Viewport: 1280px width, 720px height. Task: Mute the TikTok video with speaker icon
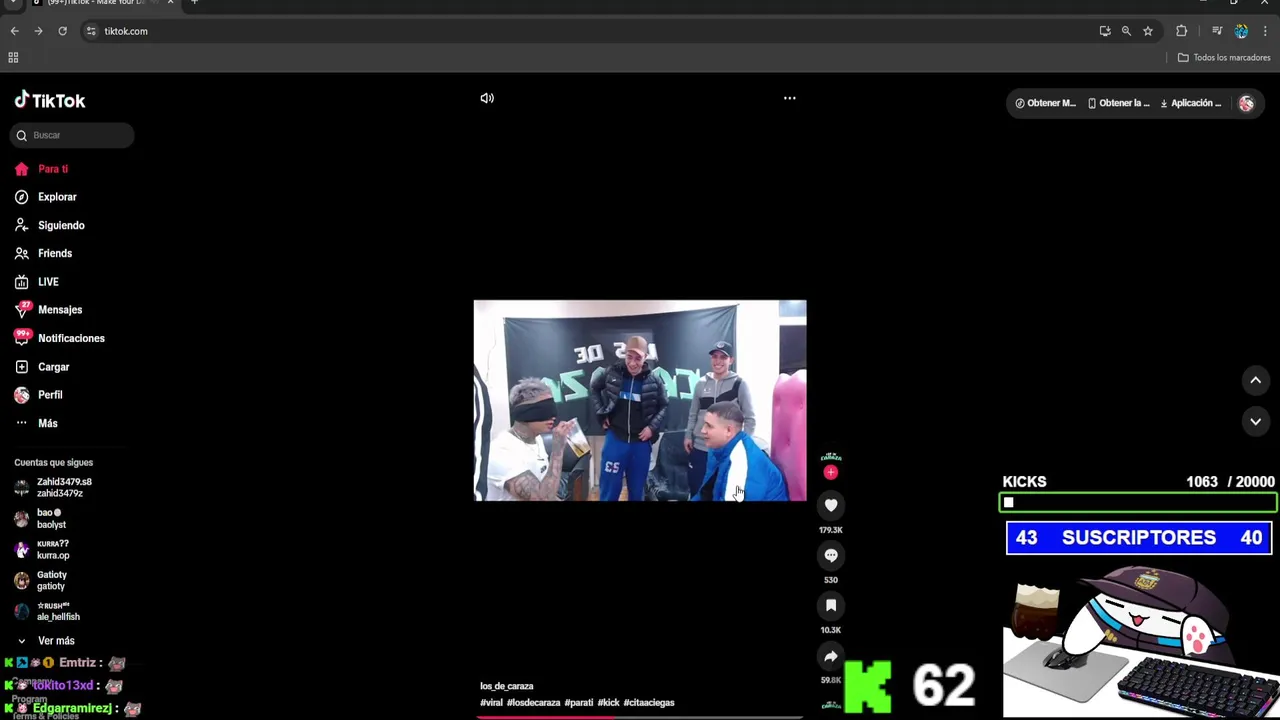coord(487,98)
